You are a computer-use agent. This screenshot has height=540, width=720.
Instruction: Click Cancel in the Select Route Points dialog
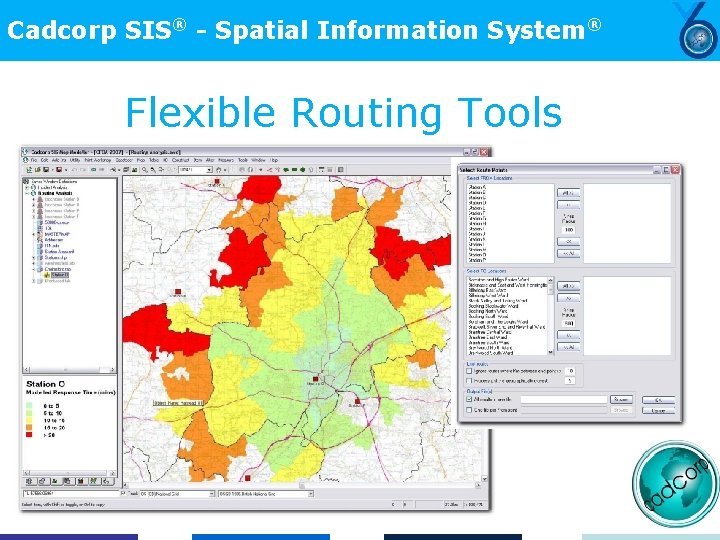[658, 411]
